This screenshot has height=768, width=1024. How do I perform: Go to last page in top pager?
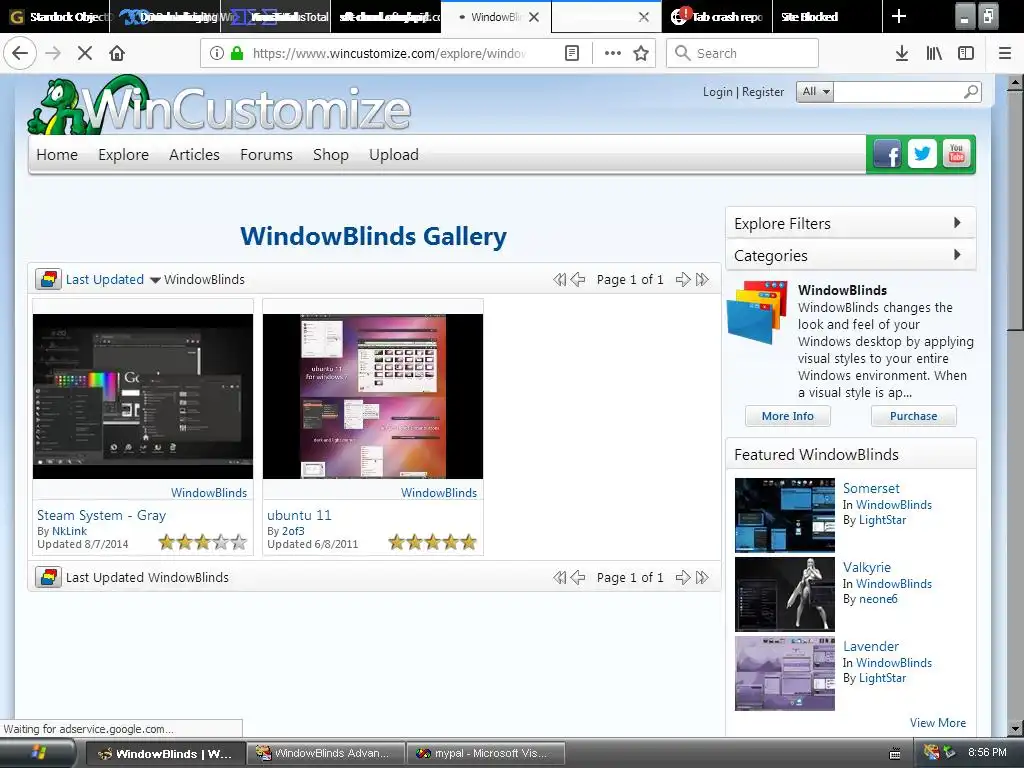702,280
